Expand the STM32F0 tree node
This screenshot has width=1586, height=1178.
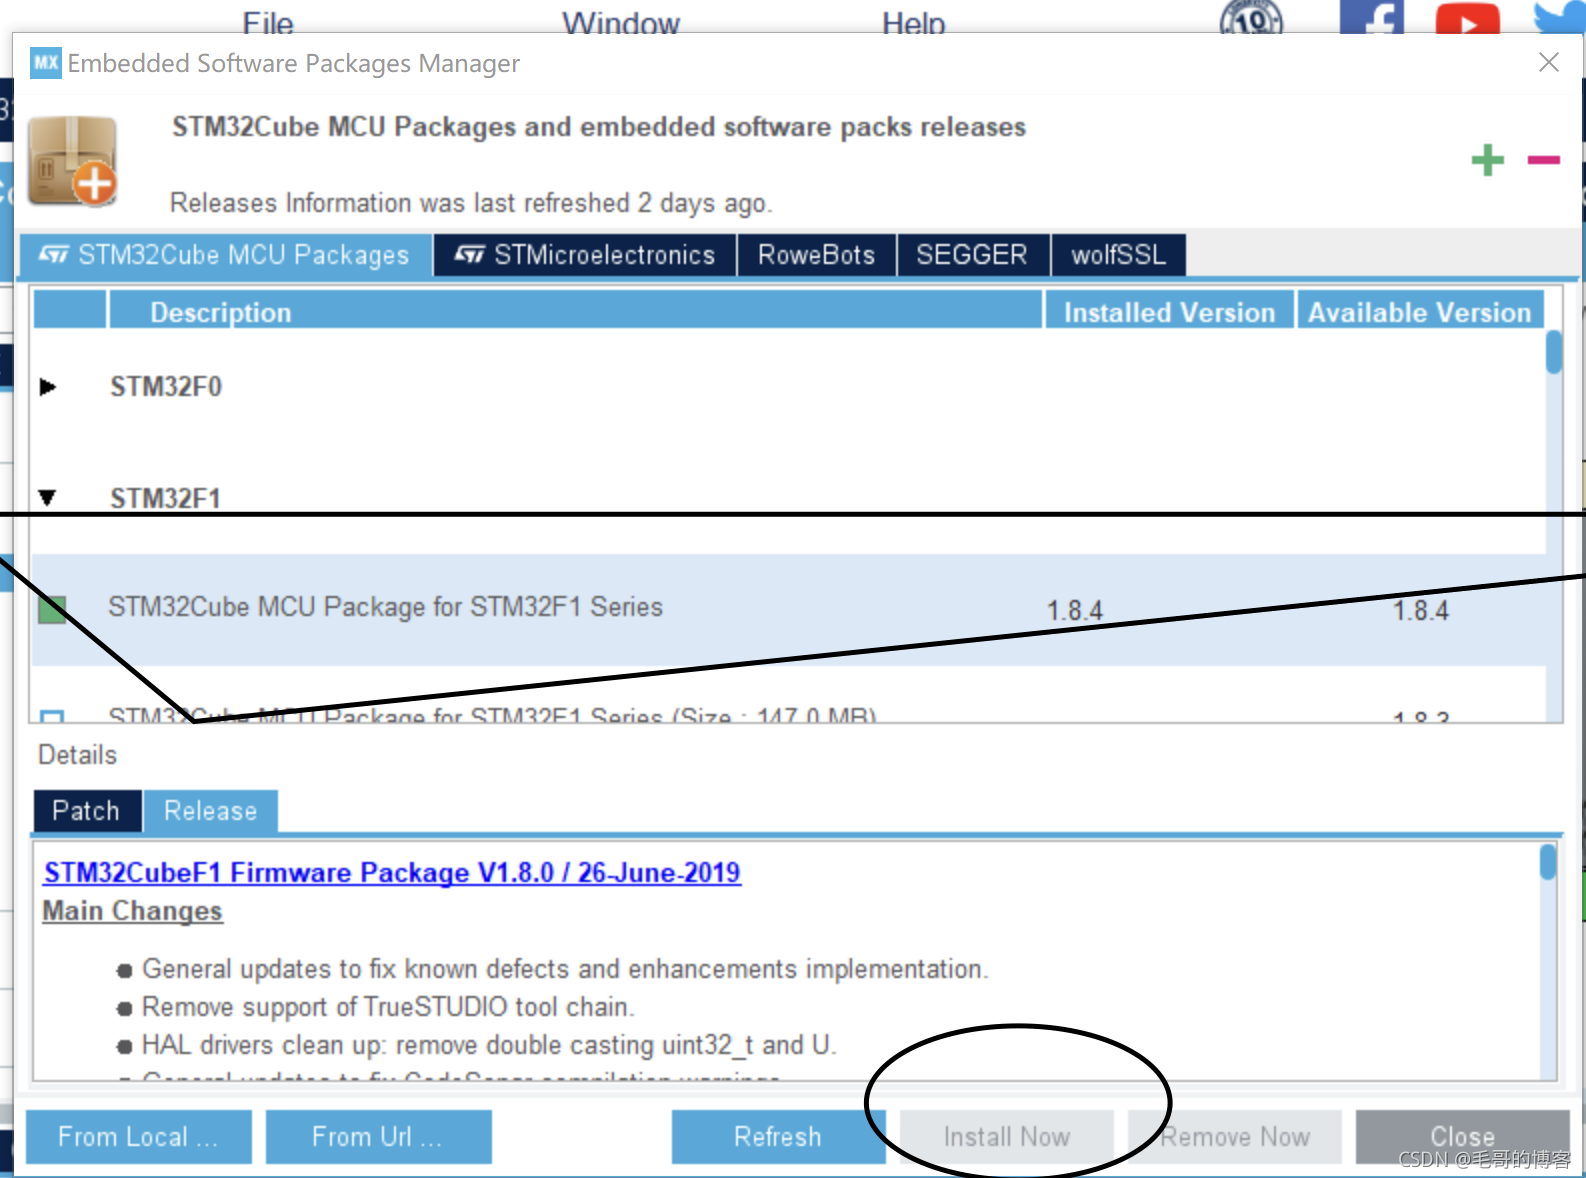47,387
